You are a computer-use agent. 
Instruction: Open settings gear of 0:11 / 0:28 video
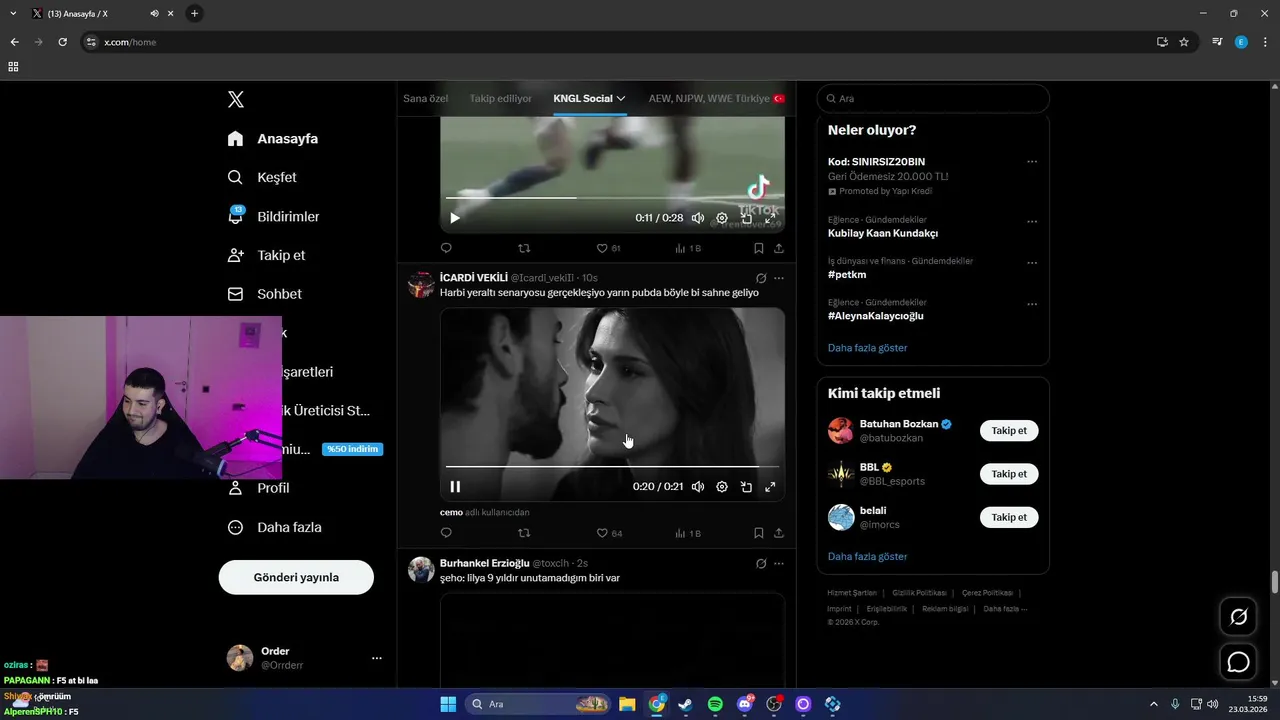point(722,218)
